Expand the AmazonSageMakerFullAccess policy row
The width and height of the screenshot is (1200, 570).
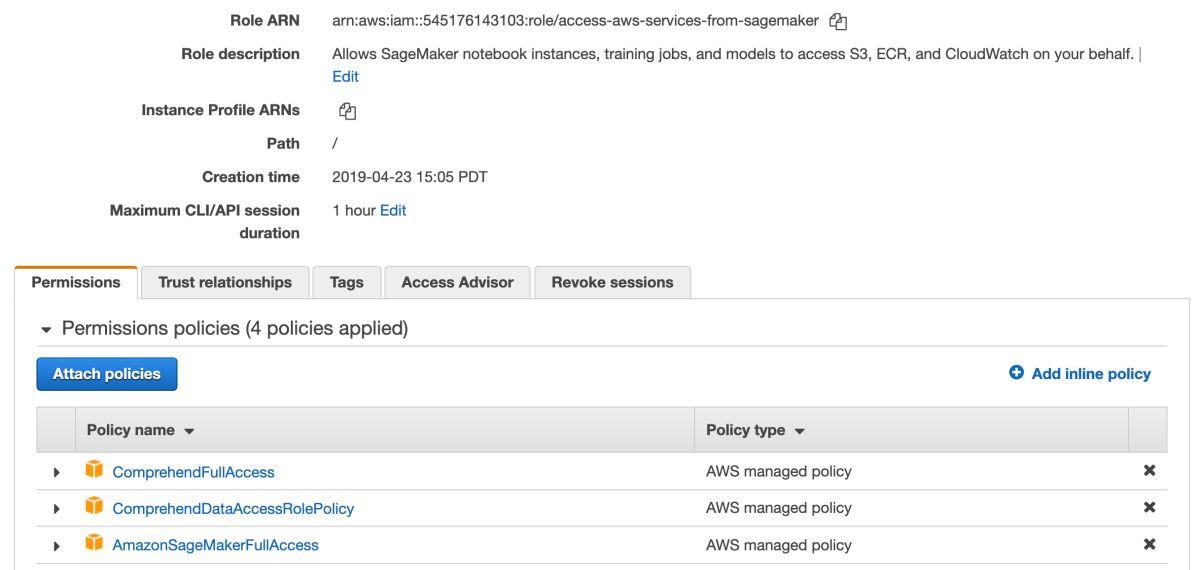[x=56, y=546]
